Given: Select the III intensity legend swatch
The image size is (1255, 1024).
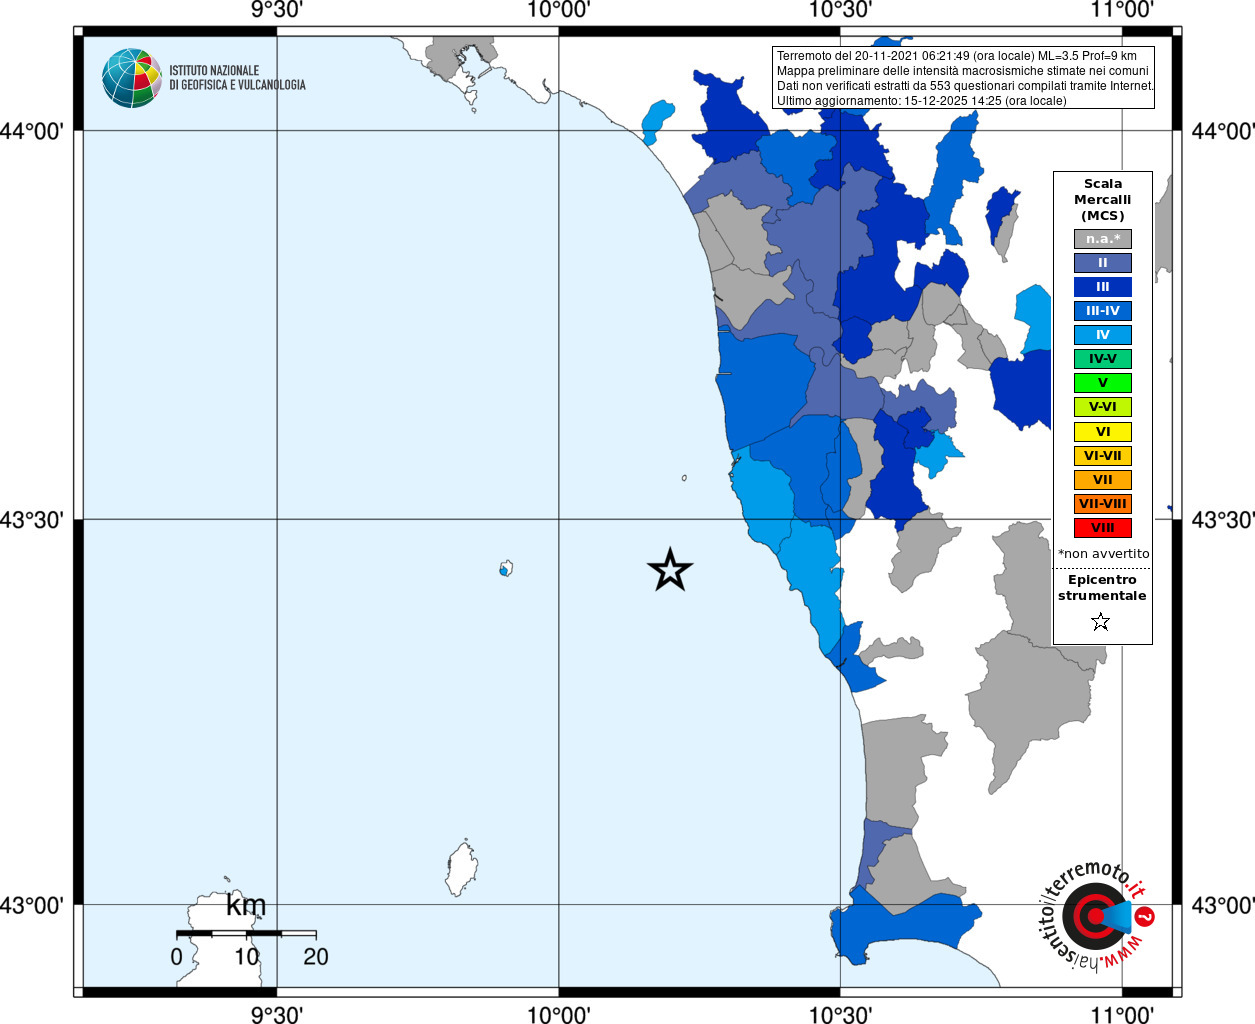Looking at the screenshot, I should pos(1103,287).
